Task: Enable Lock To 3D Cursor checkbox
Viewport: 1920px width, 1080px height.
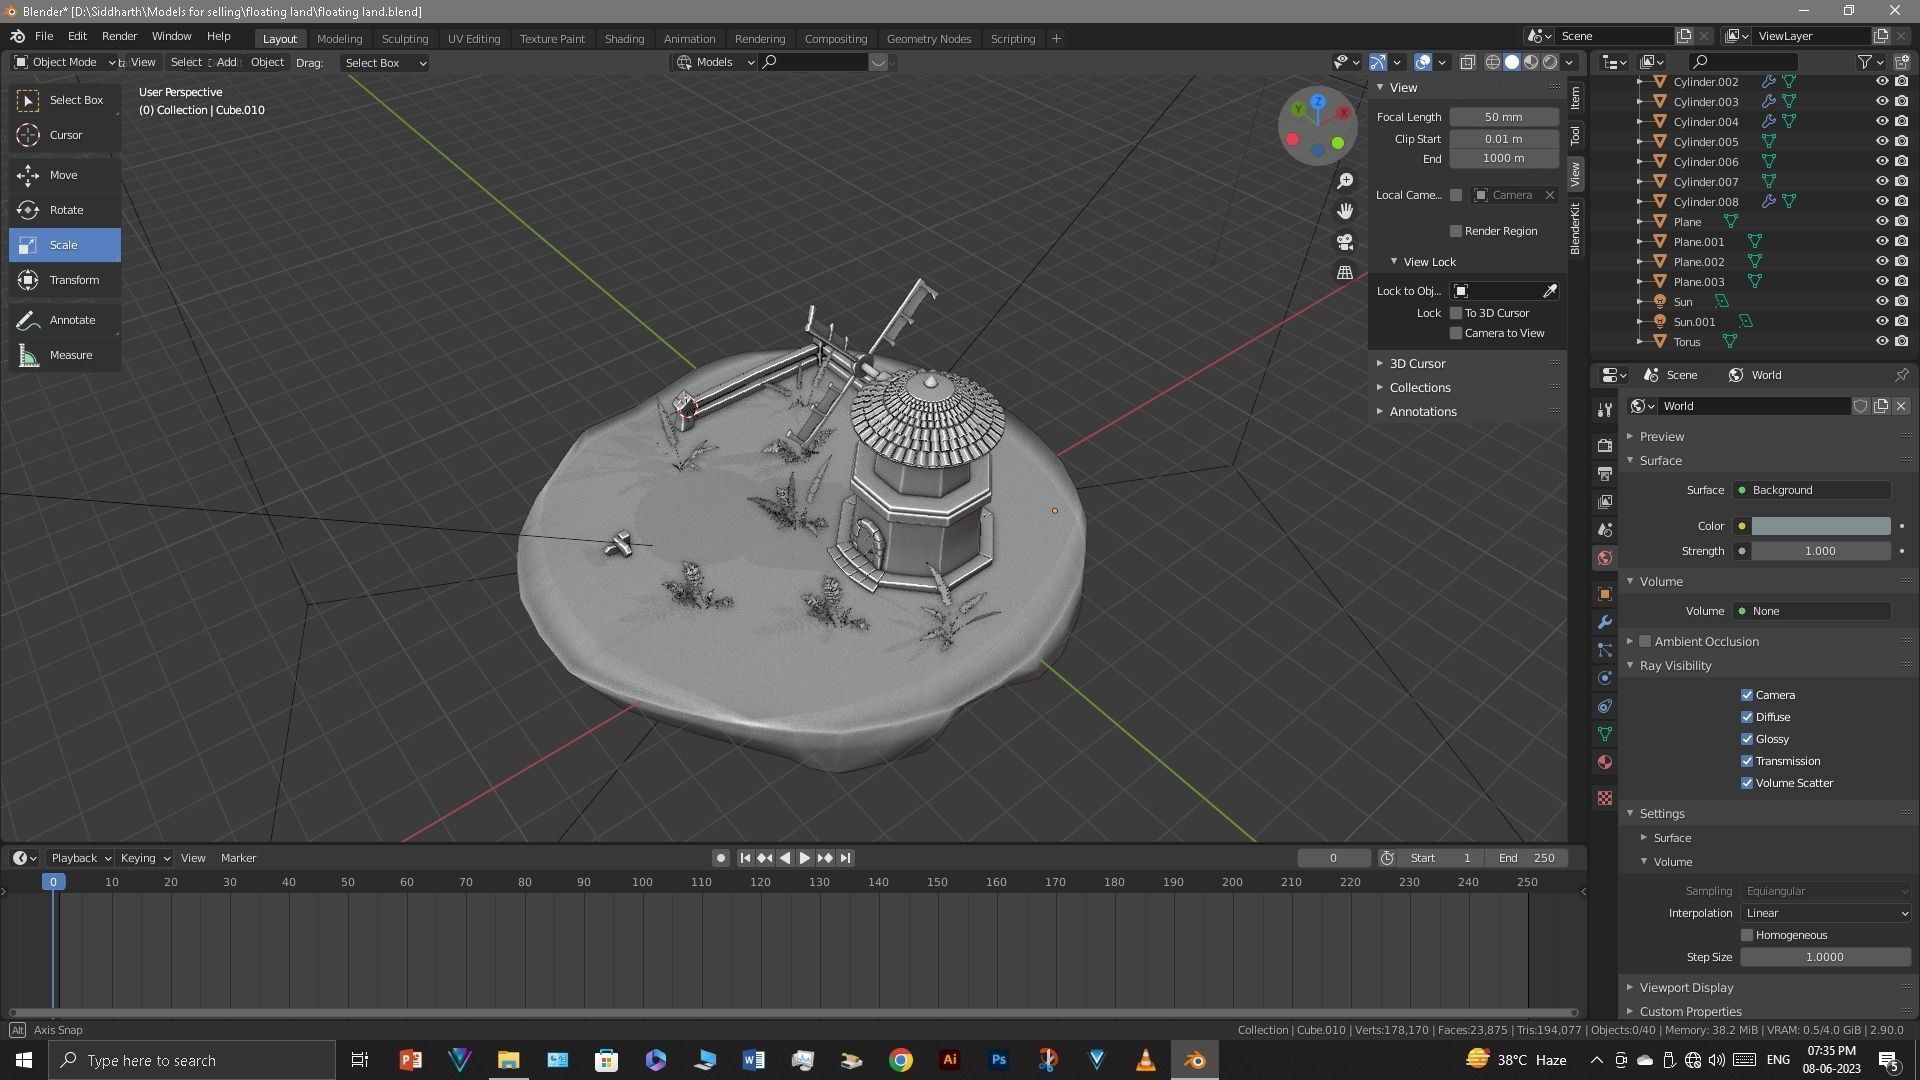Action: point(1456,313)
